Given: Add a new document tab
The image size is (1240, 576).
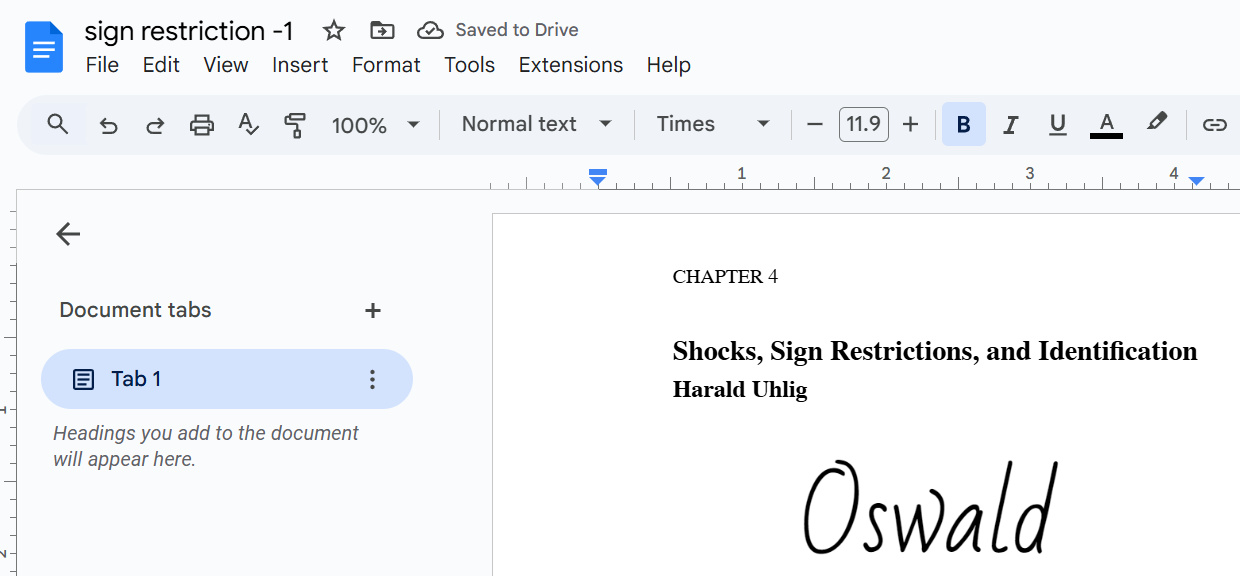Looking at the screenshot, I should [372, 310].
